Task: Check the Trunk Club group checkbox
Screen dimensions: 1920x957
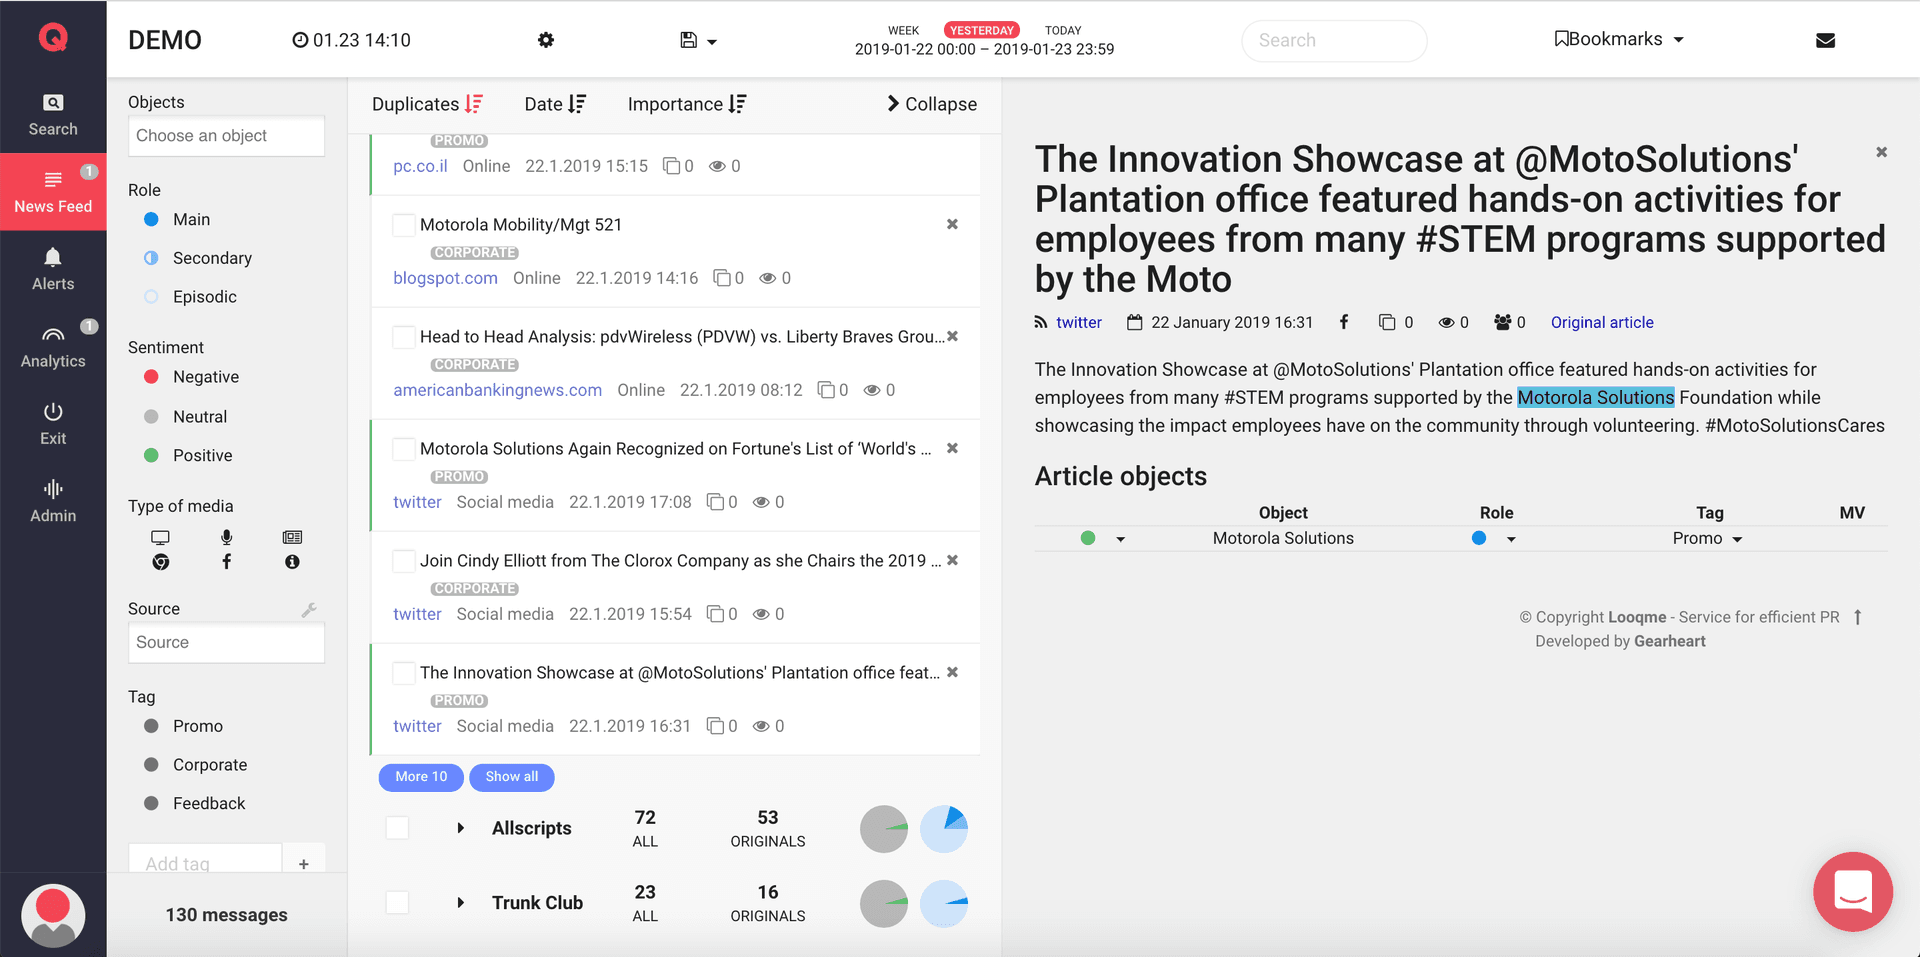Action: click(x=397, y=902)
